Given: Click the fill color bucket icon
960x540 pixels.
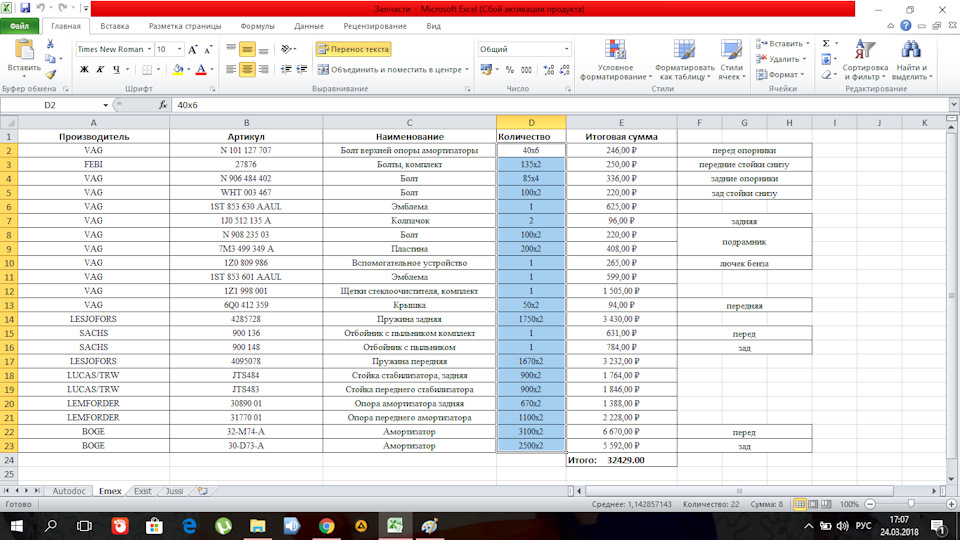Looking at the screenshot, I should 178,70.
